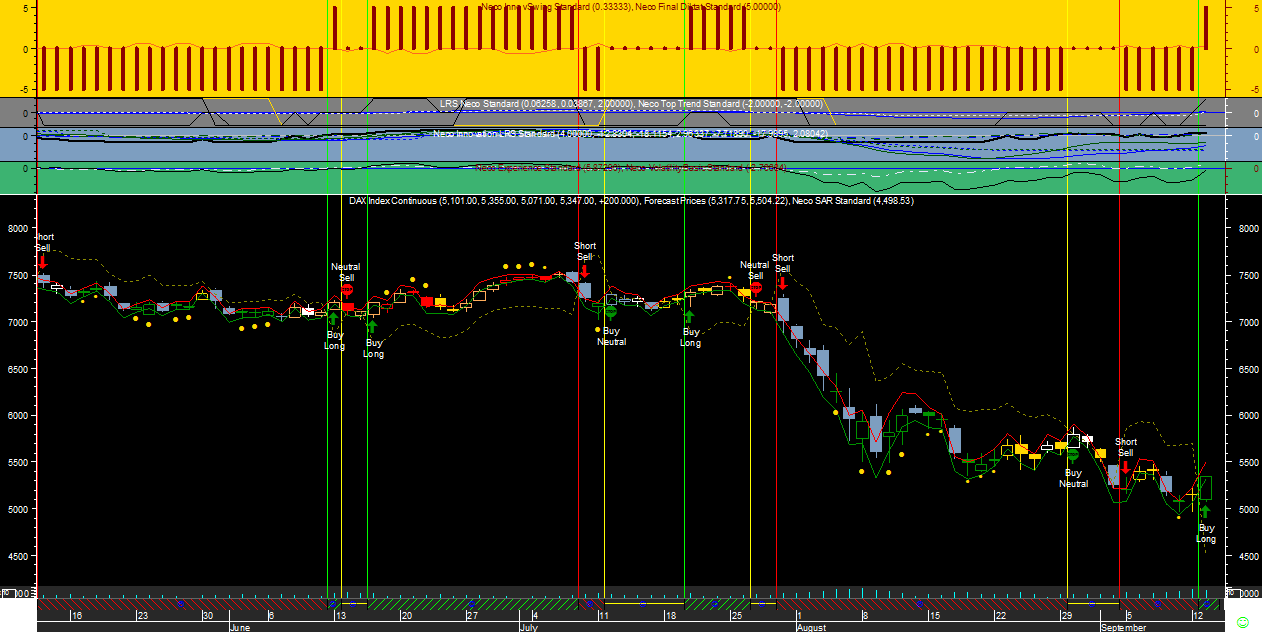
Task: Click the green Buy Long arrow near July 18
Action: [690, 316]
